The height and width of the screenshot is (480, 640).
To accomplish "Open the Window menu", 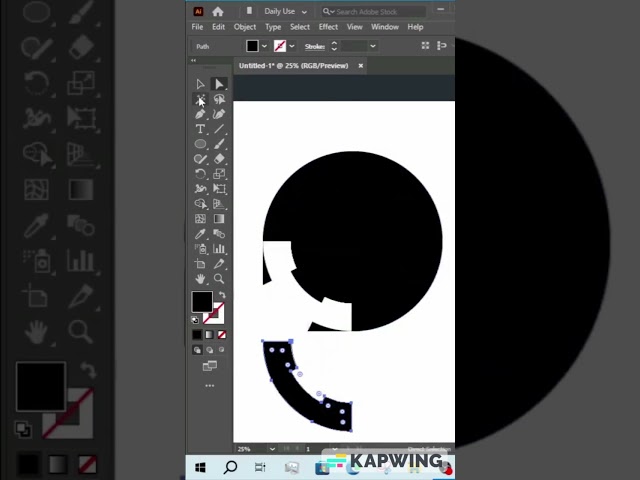I will point(384,27).
